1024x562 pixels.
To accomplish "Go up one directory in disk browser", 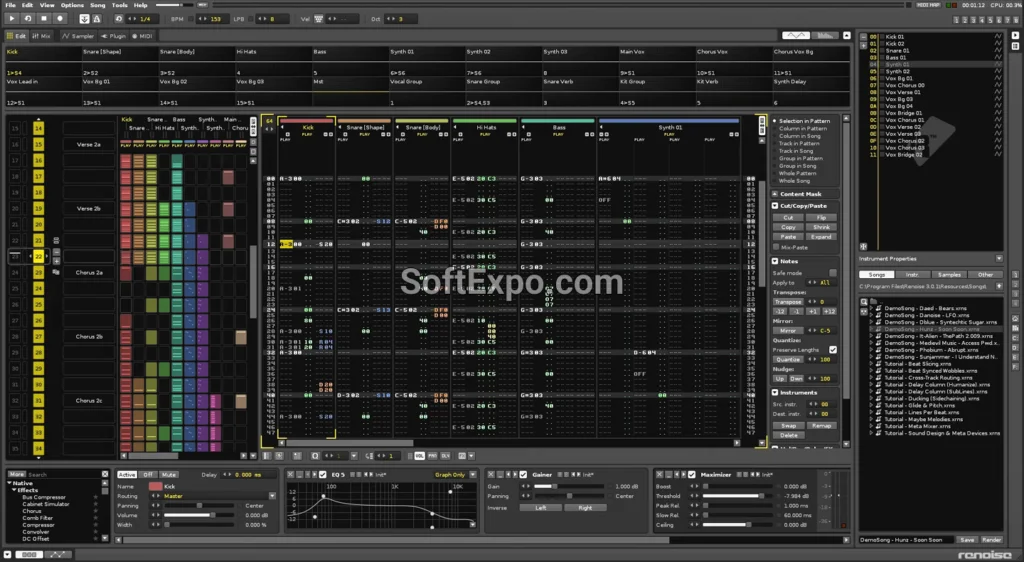I will pyautogui.click(x=999, y=286).
